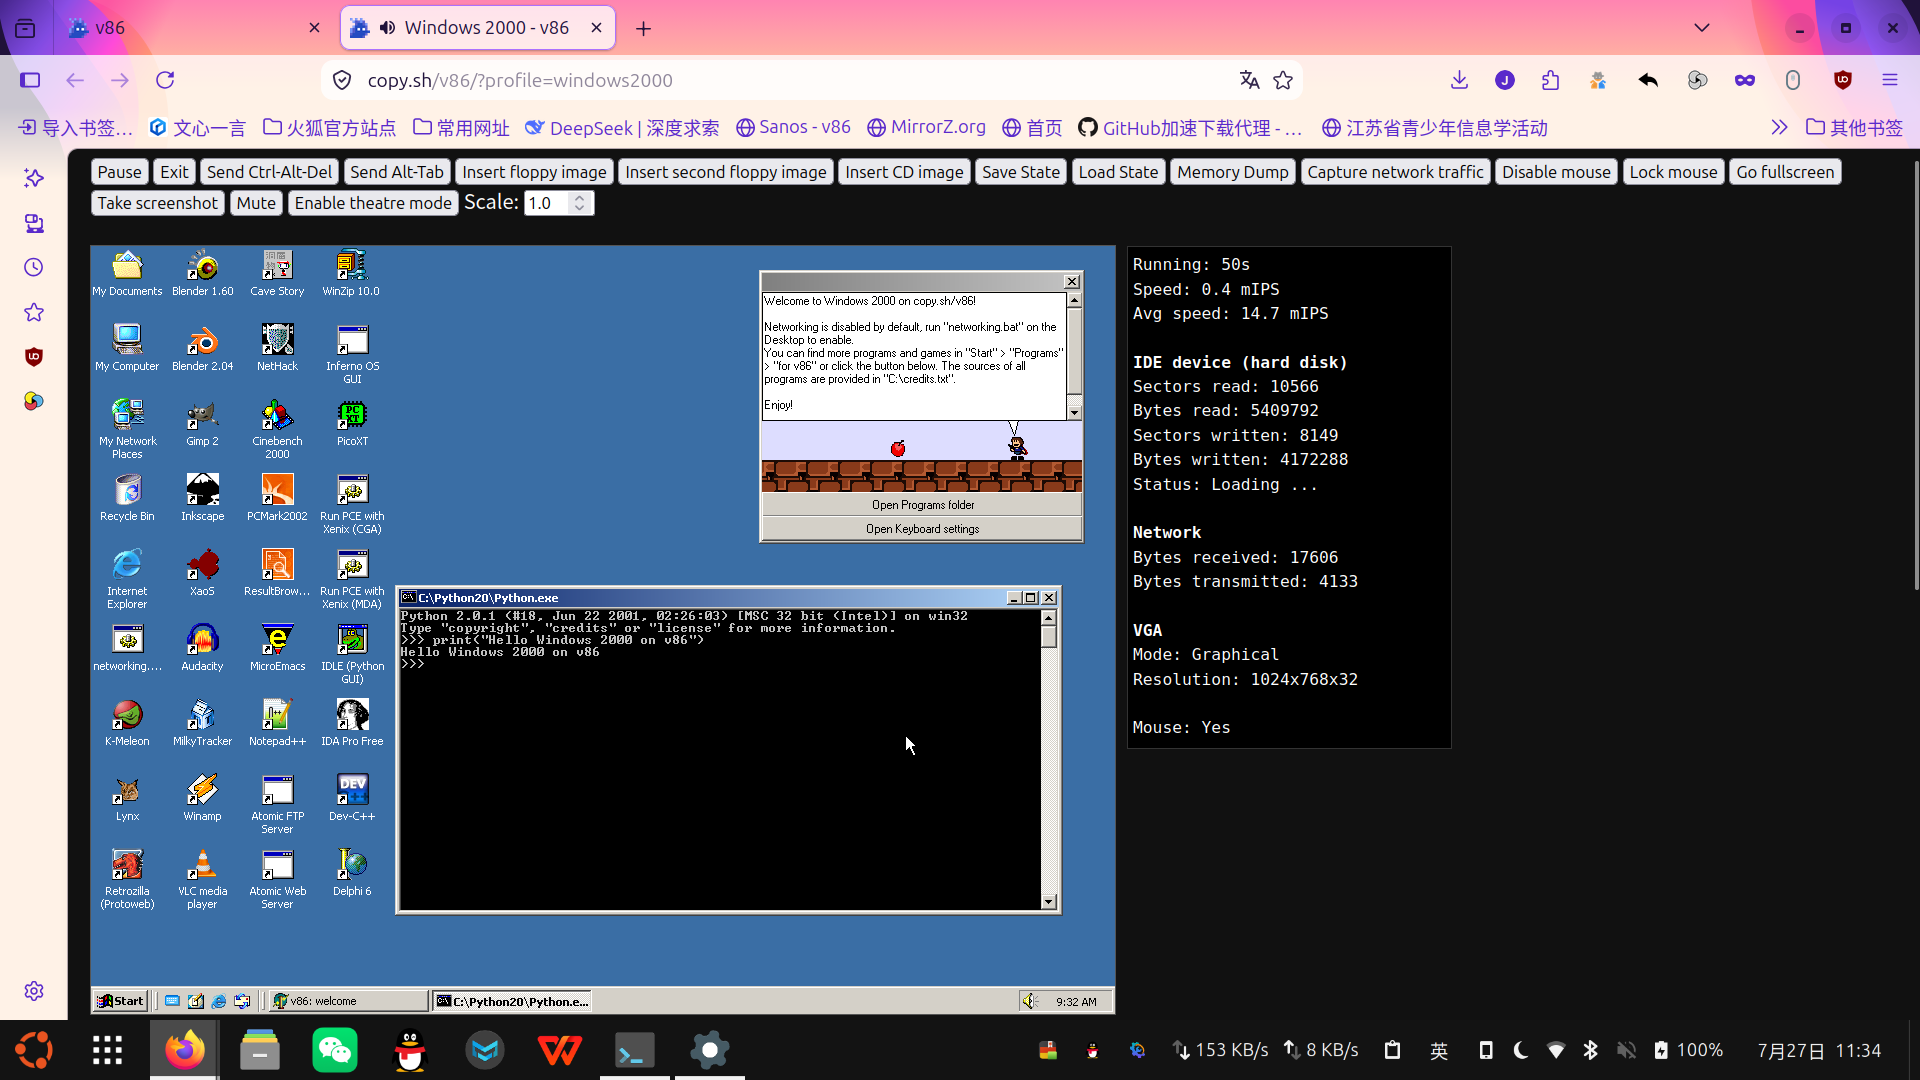Click Open Programs folder button
This screenshot has width=1920, height=1080.
(x=922, y=505)
